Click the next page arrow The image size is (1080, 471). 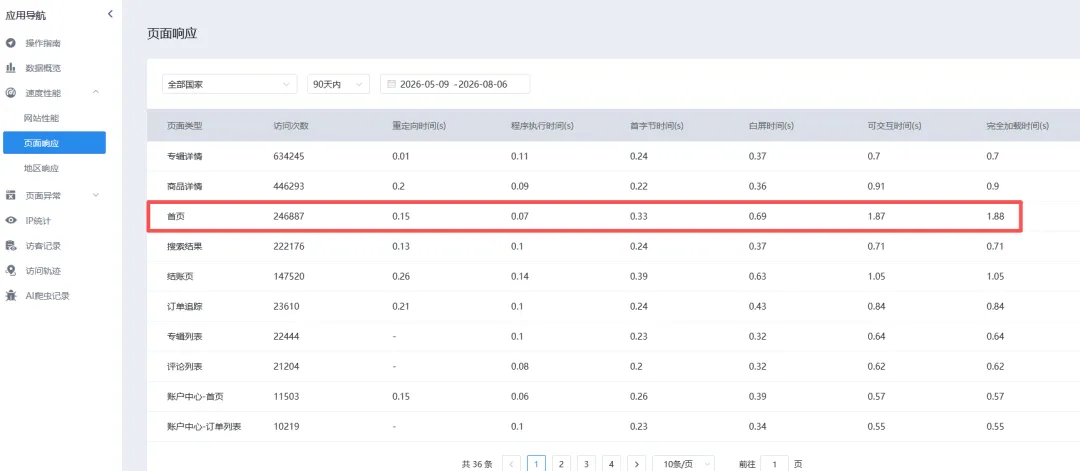click(x=636, y=464)
